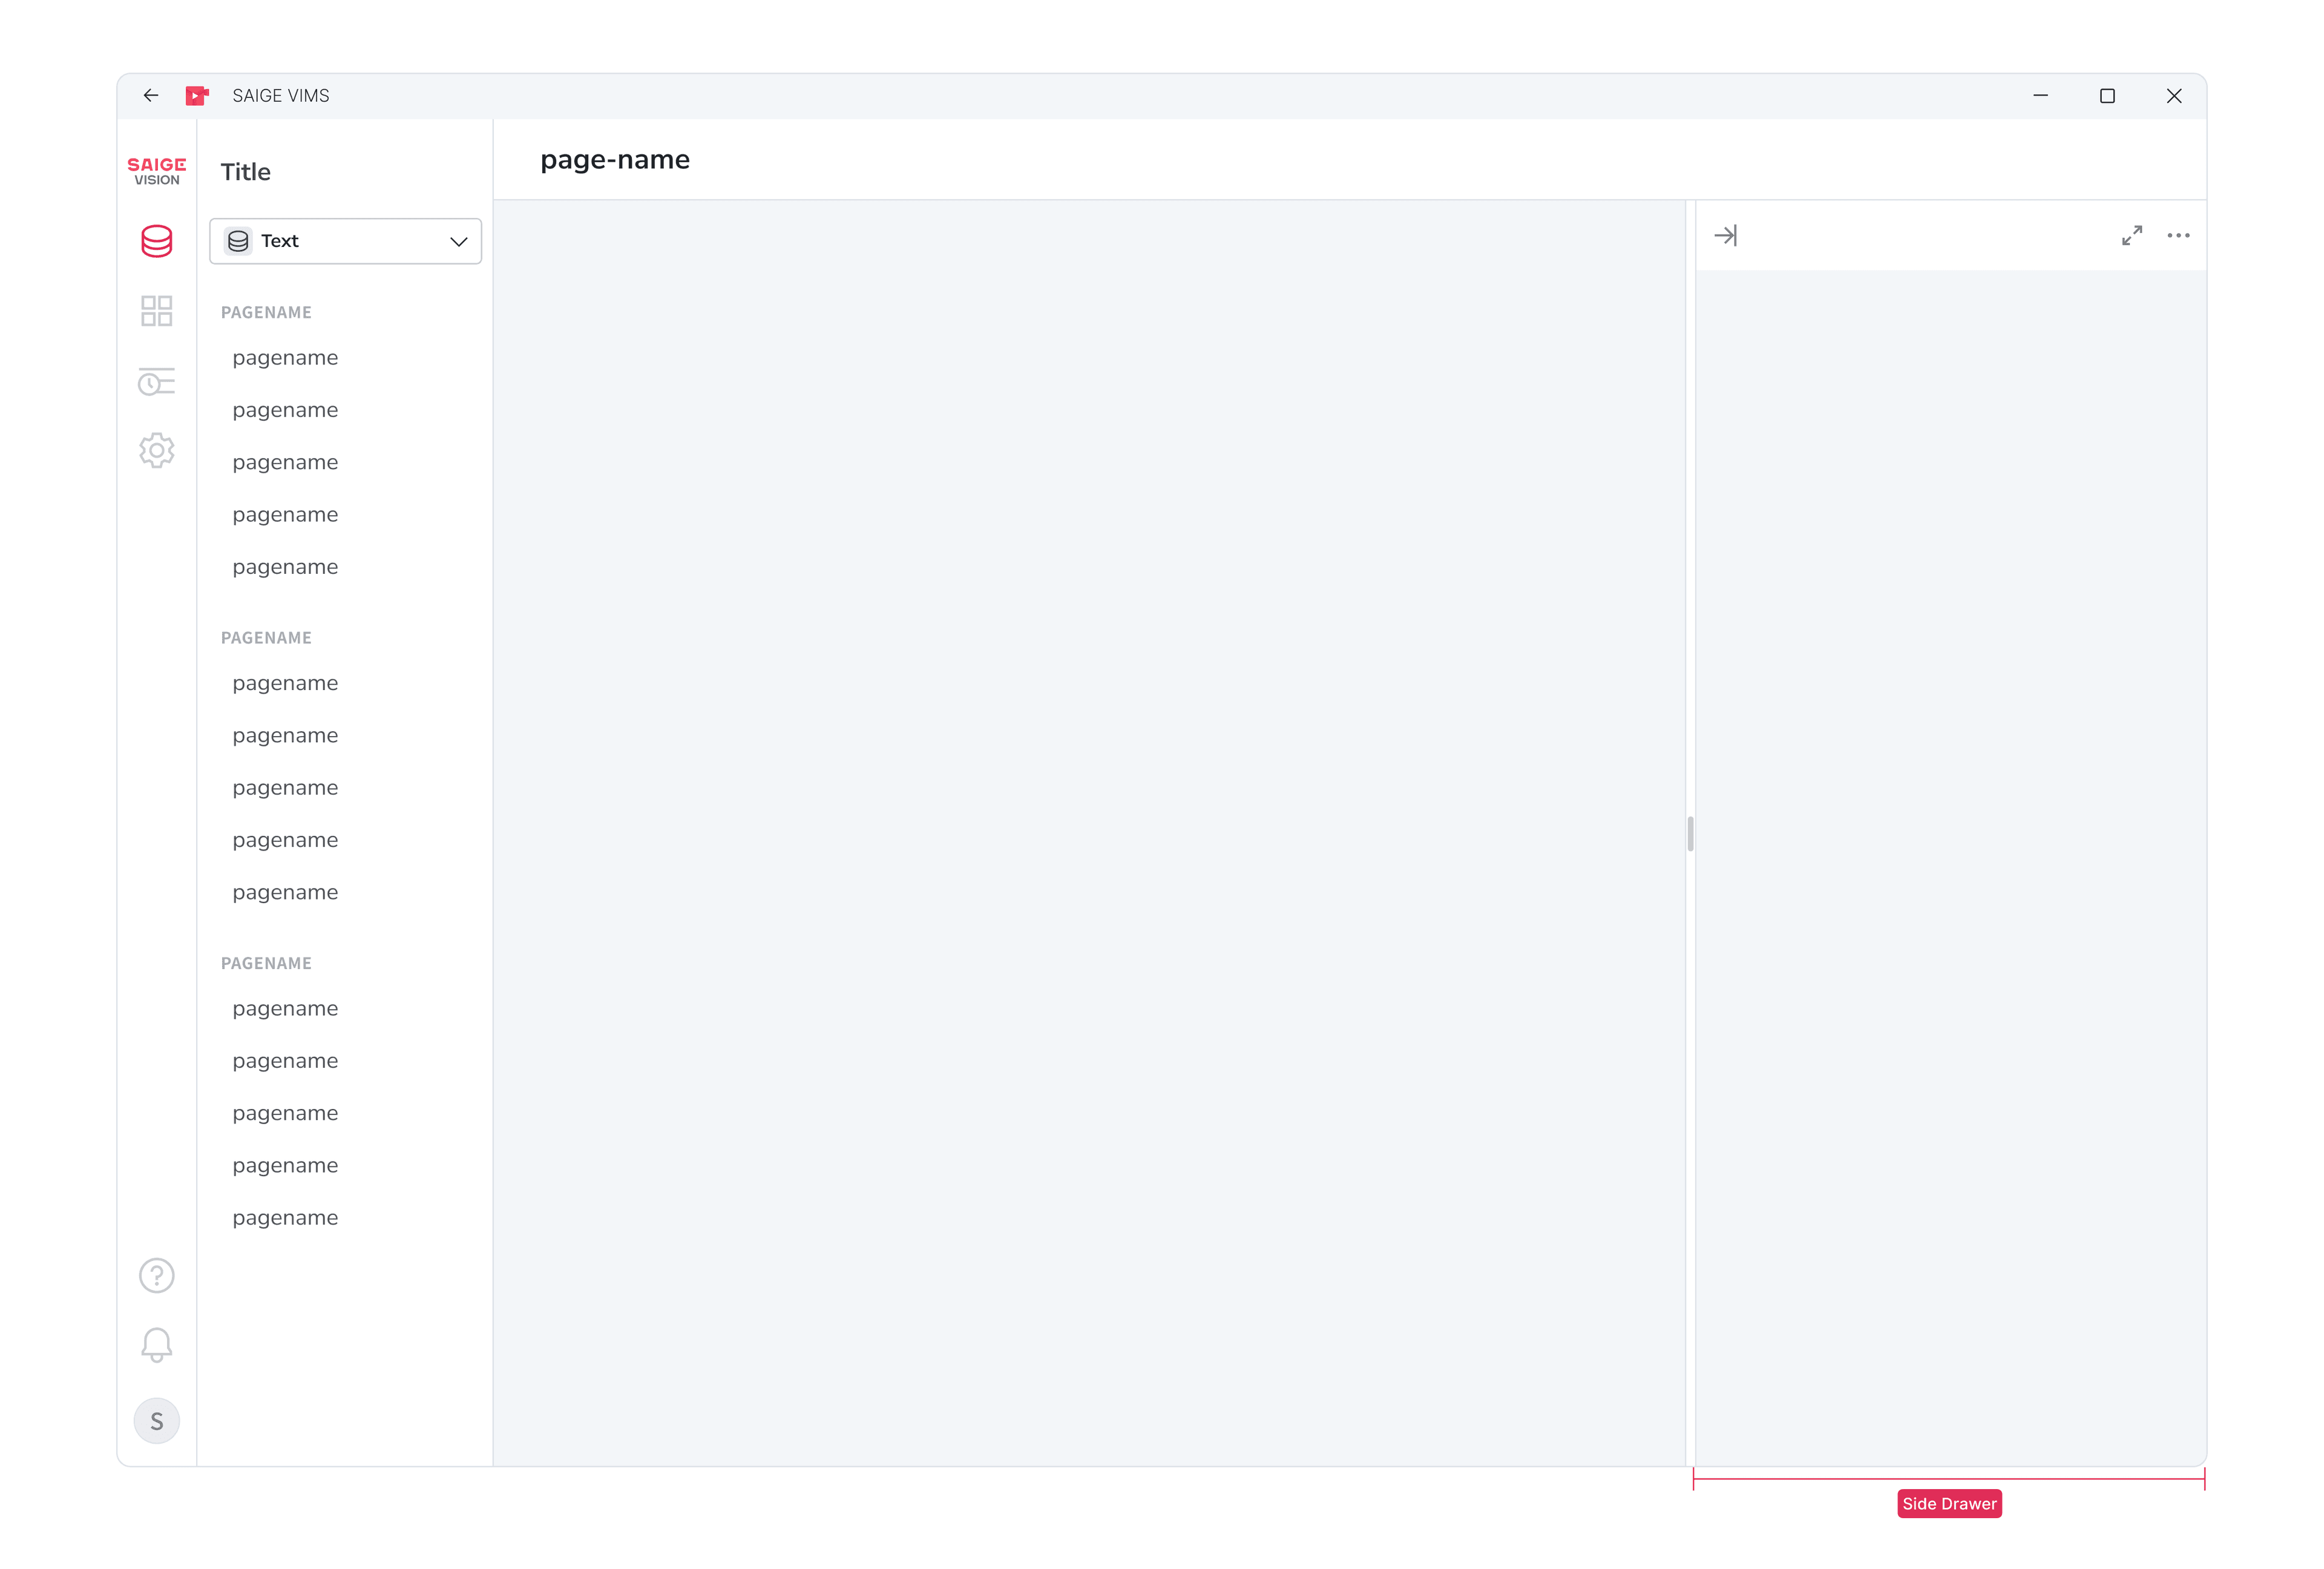This screenshot has height=1569, width=2324.
Task: Click the SAIGE VISION logo
Action: tap(157, 171)
